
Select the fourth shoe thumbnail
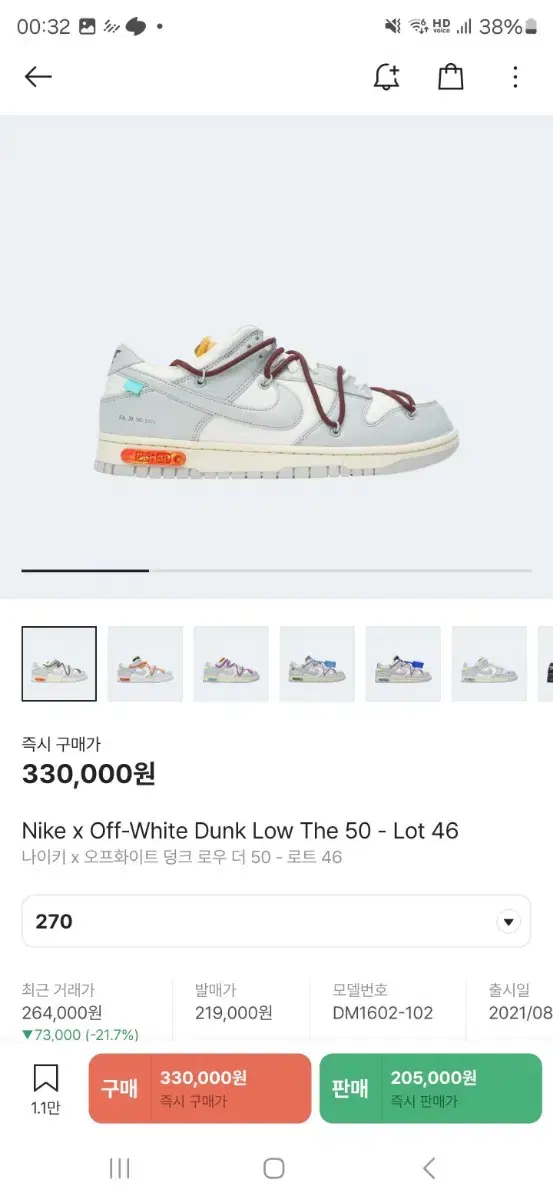tap(317, 664)
